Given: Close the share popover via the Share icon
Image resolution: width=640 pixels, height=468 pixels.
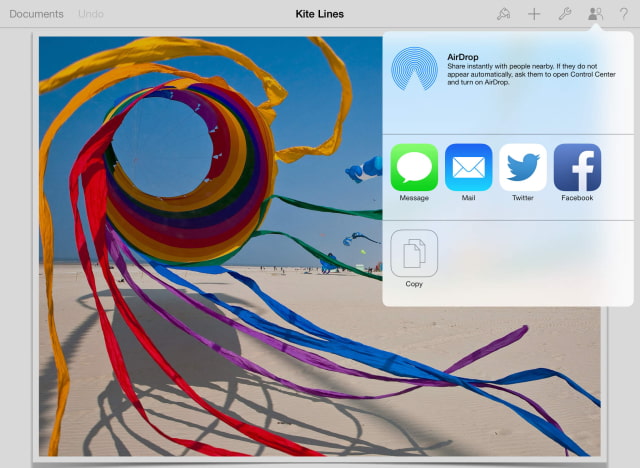Looking at the screenshot, I should coord(595,14).
